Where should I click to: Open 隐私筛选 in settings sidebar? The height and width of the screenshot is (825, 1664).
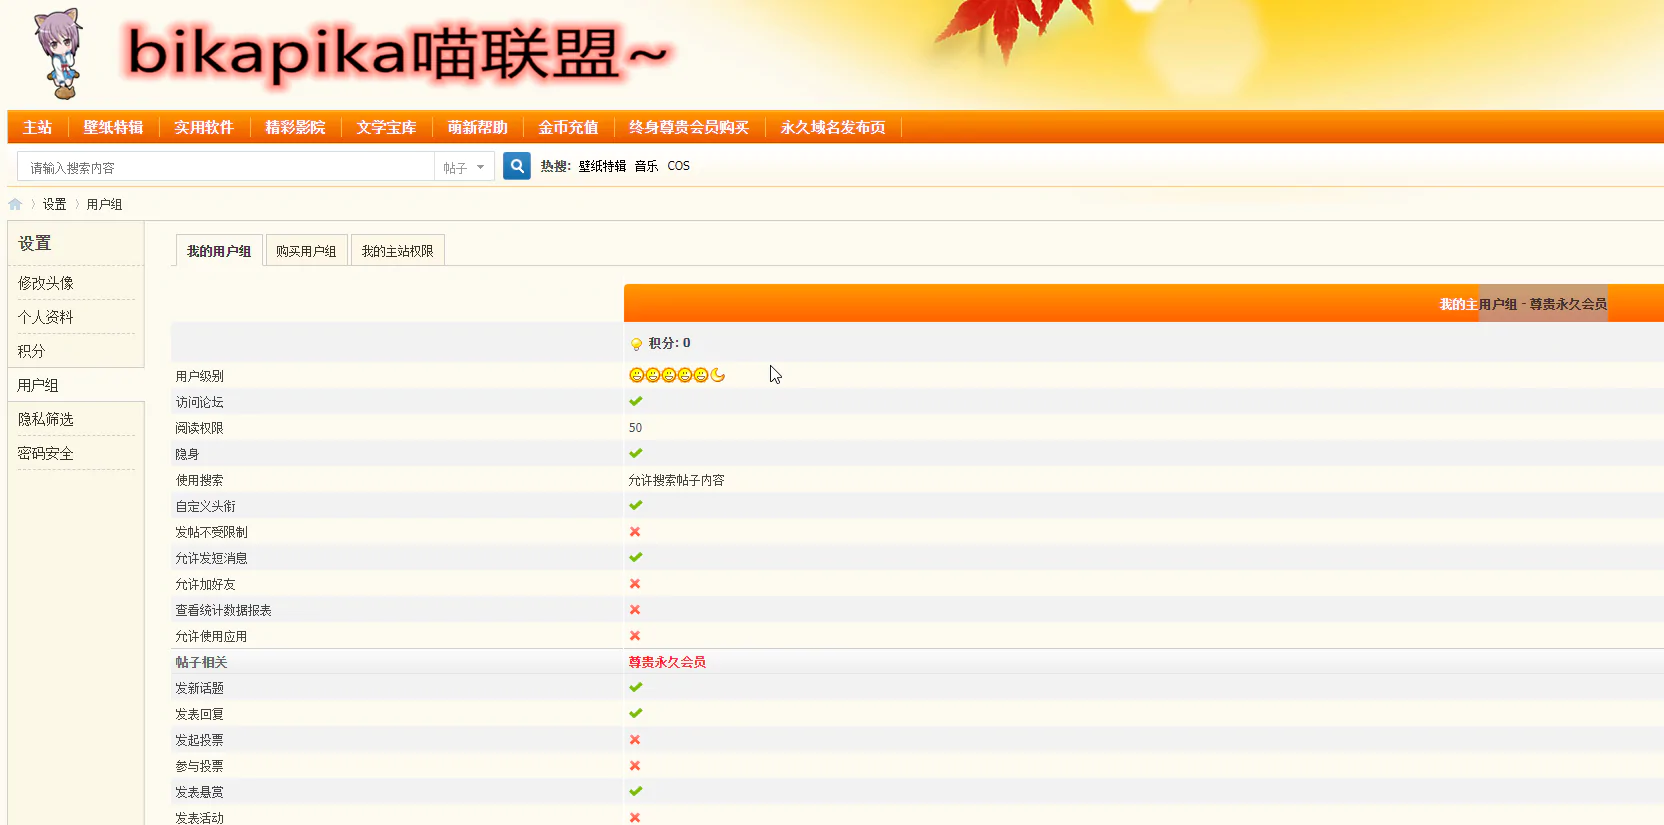(x=46, y=419)
